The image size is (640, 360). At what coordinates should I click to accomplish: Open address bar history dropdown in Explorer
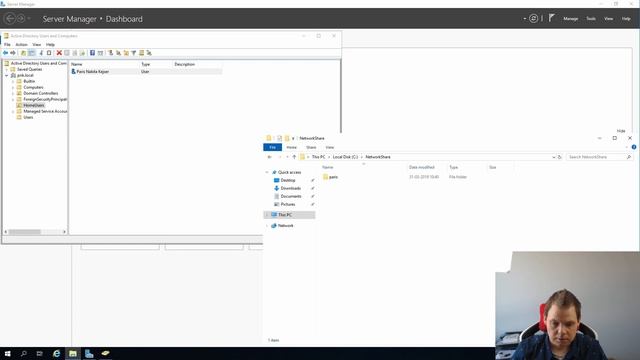point(553,157)
